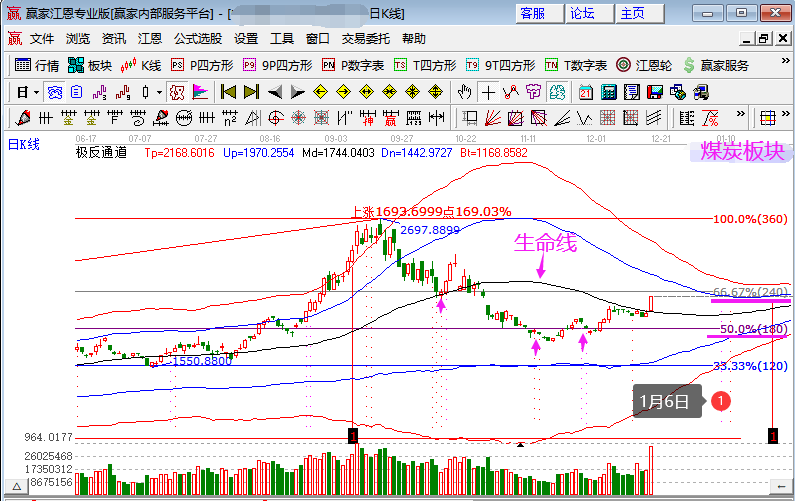Image resolution: width=795 pixels, height=501 pixels.
Task: Click the 客服 button
Action: pos(539,13)
